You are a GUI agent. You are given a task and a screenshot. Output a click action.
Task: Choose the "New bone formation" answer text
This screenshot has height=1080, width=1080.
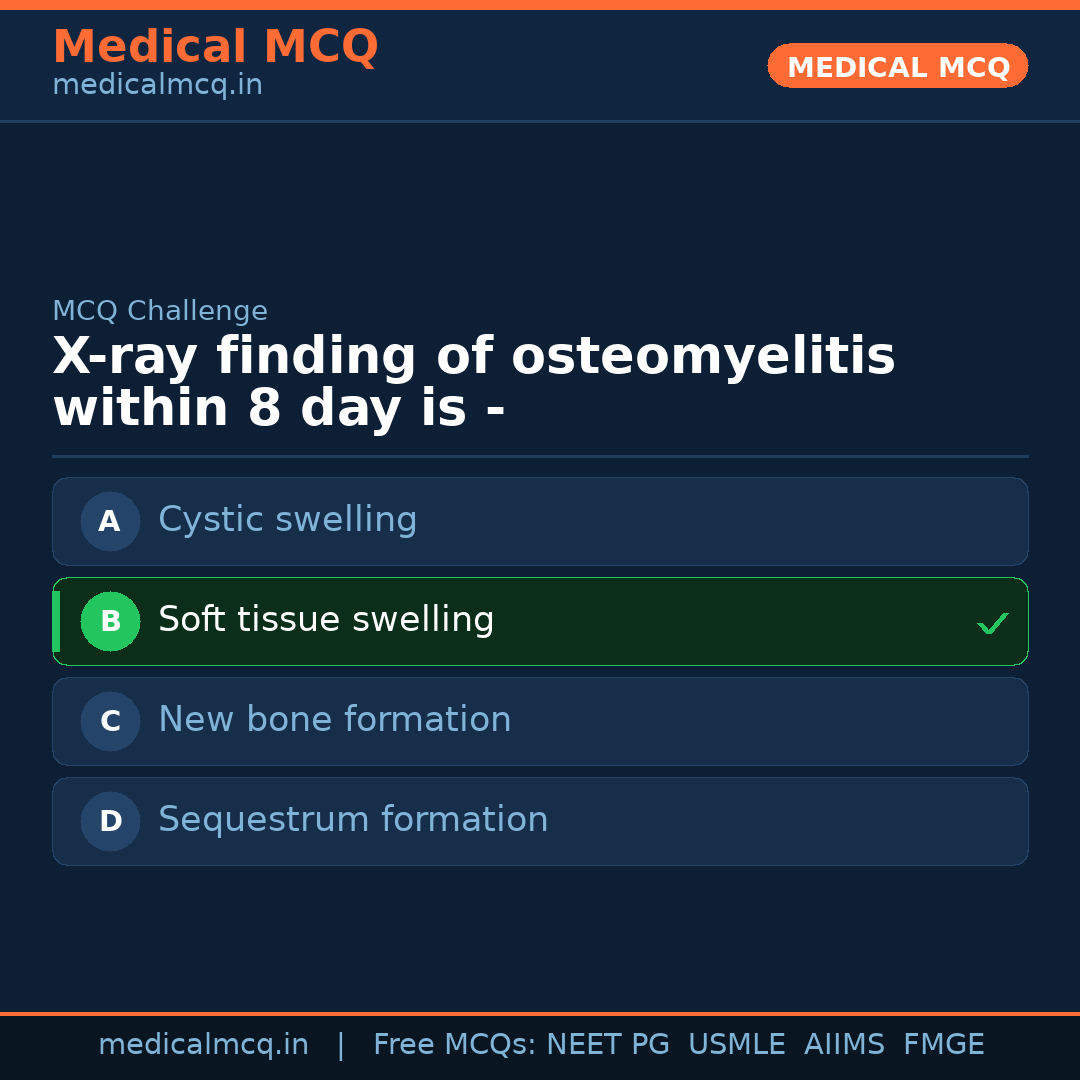point(334,720)
